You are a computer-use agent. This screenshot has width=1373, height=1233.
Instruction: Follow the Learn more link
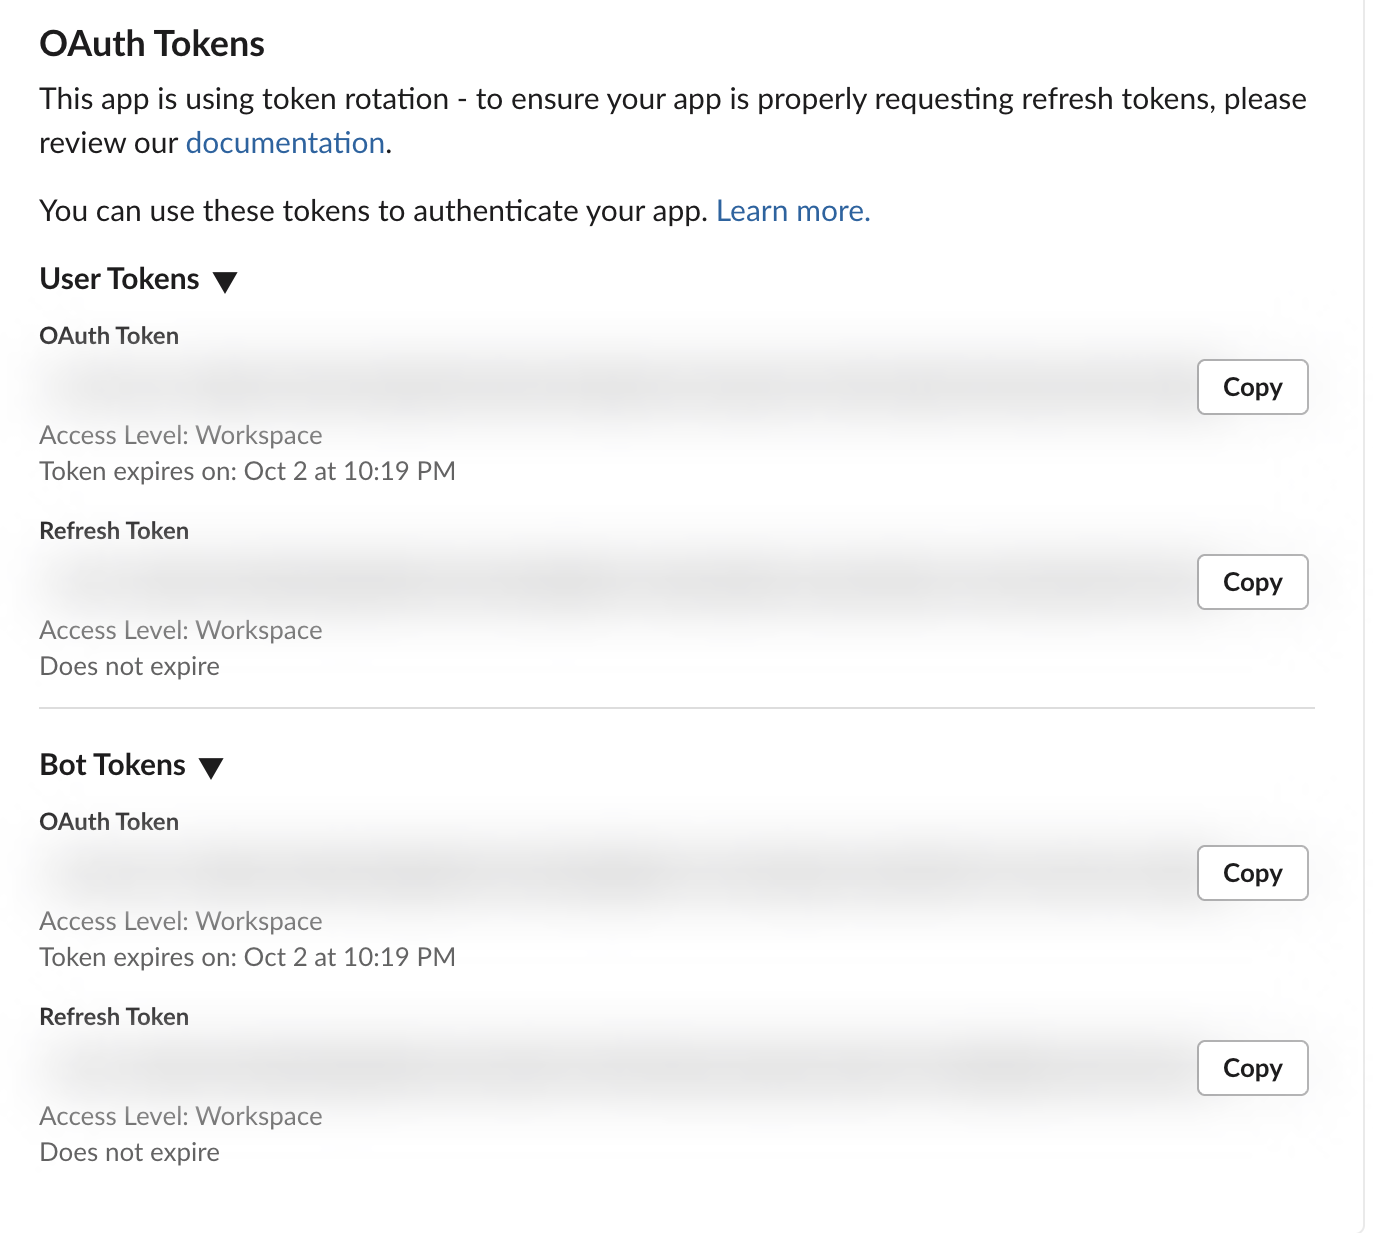pyautogui.click(x=793, y=211)
